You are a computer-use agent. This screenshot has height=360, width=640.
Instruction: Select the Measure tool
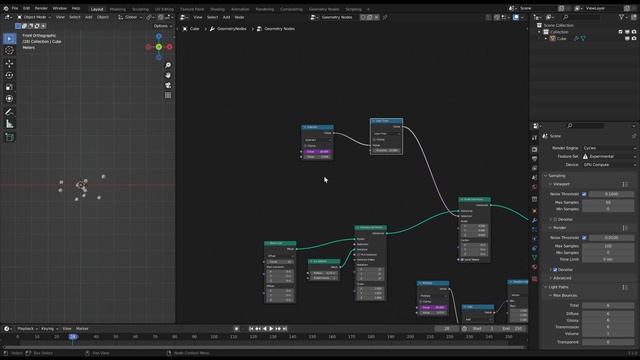tap(9, 124)
